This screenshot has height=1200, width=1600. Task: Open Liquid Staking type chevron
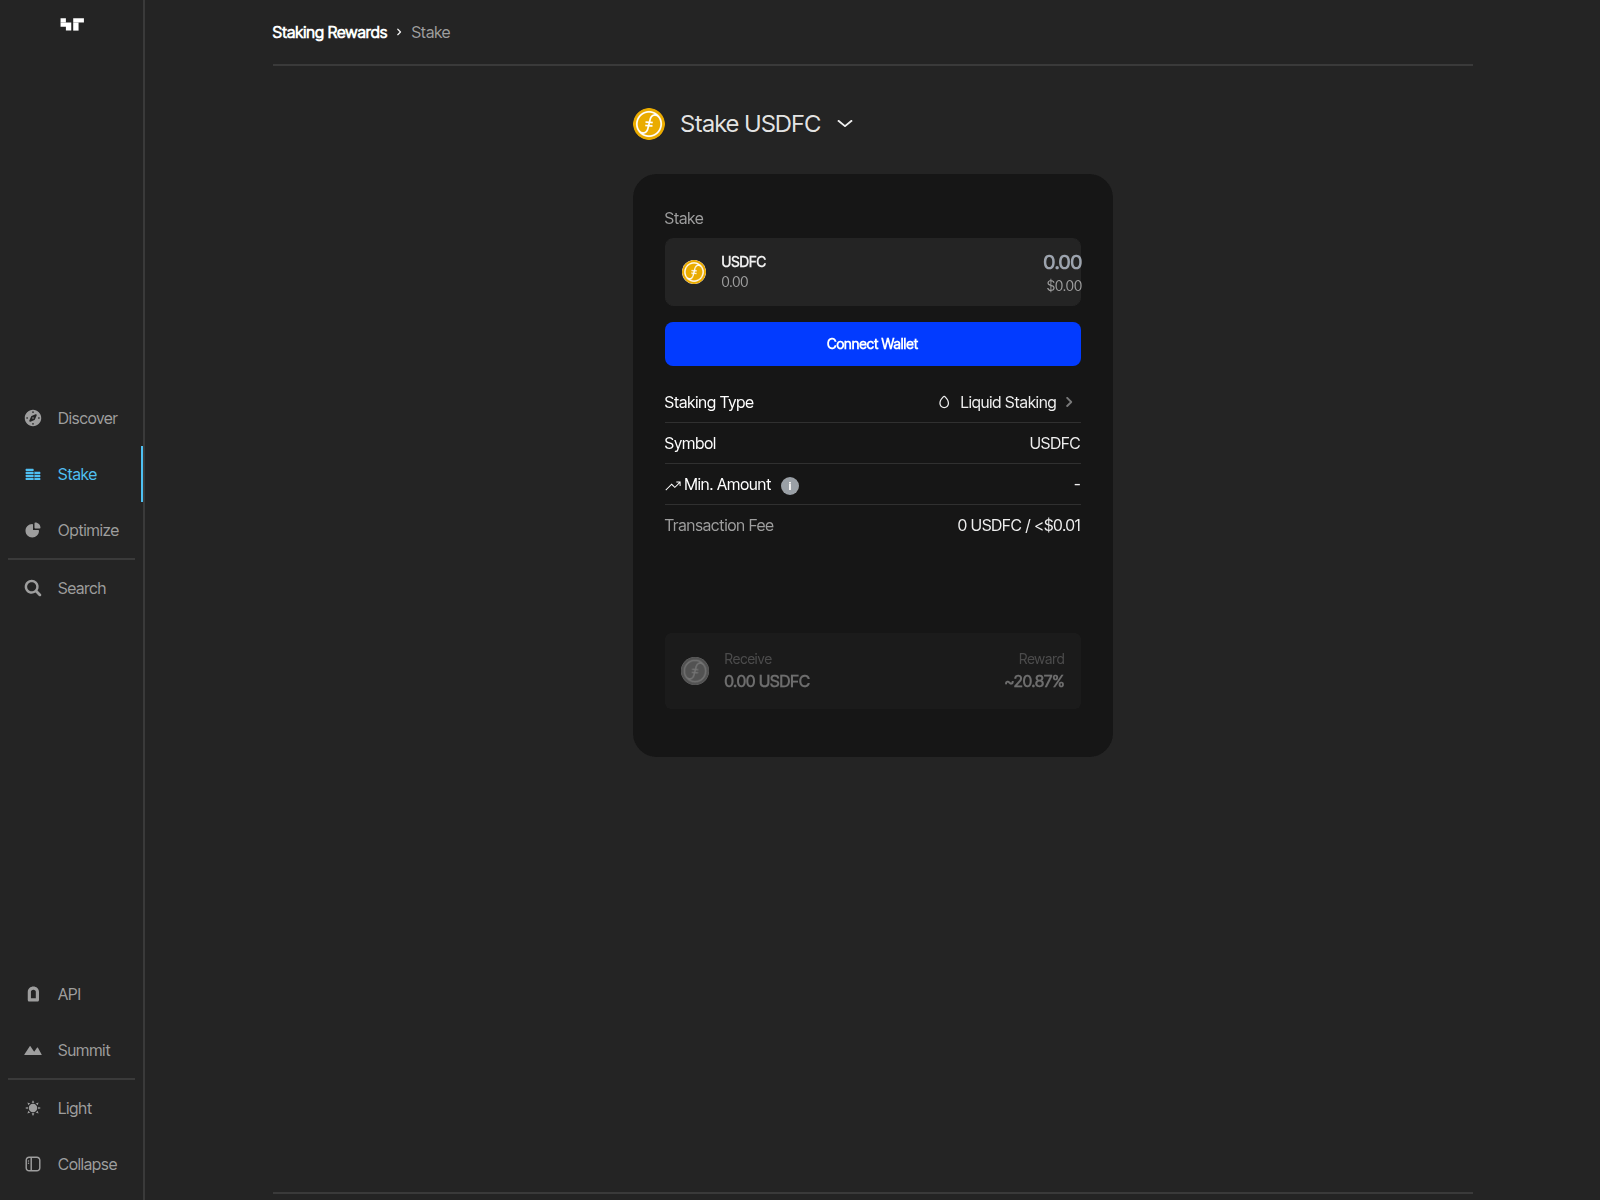point(1069,402)
